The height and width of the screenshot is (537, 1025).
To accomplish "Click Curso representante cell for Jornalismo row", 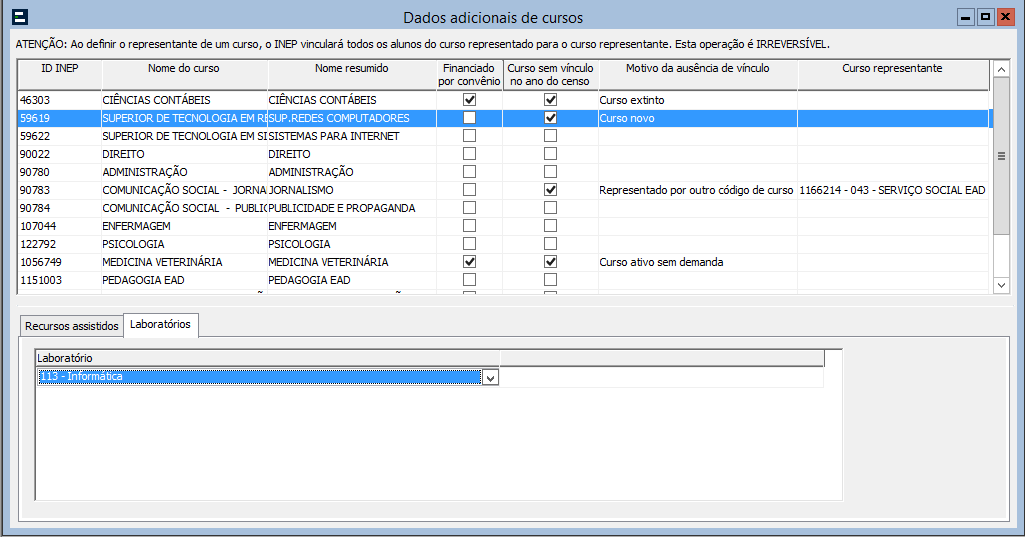I will (892, 190).
